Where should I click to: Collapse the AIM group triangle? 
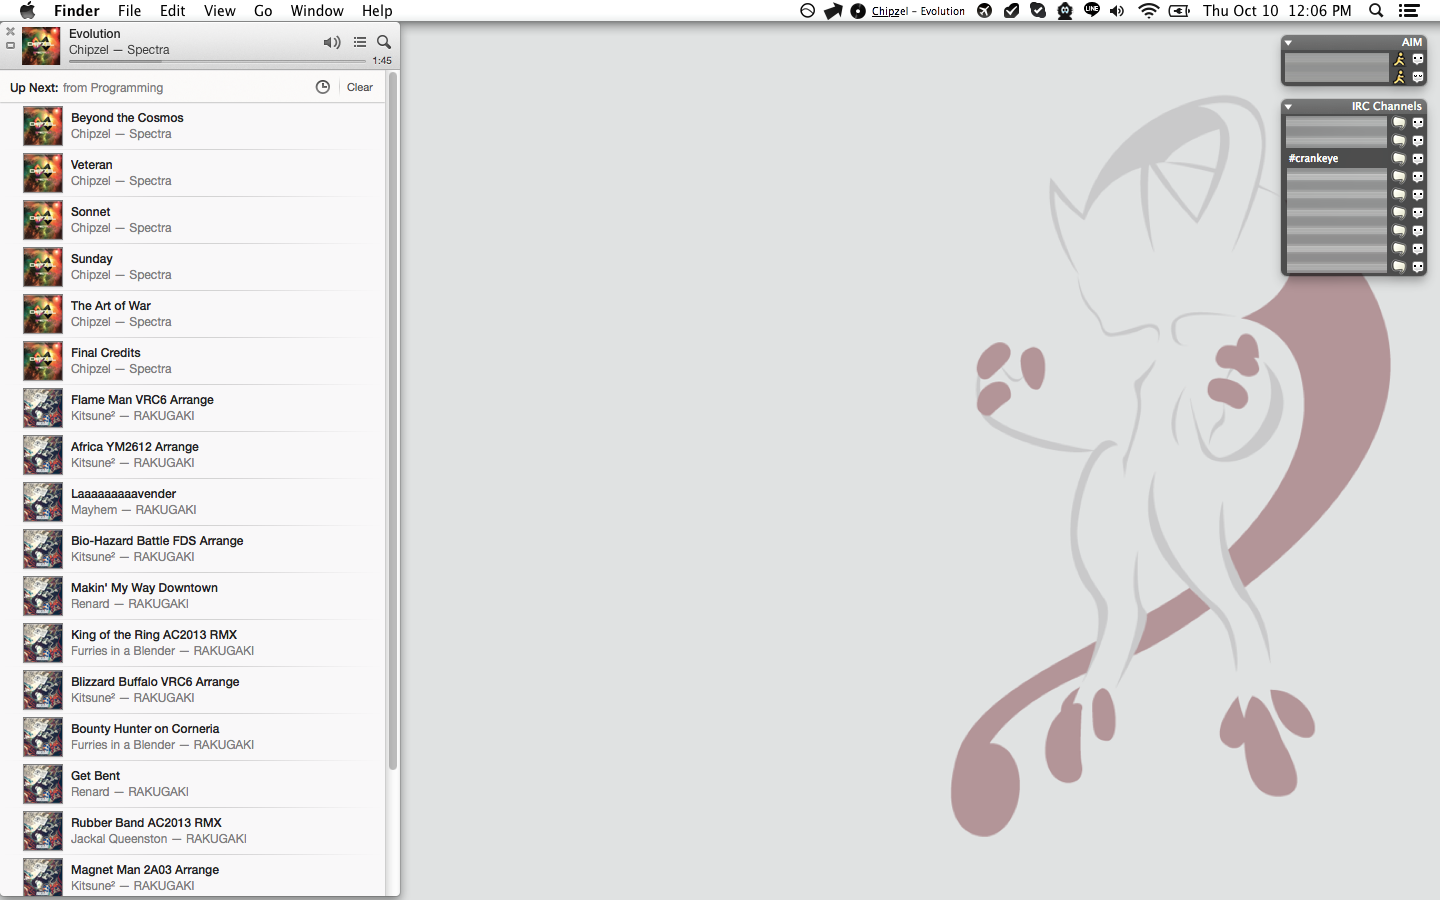[1289, 43]
